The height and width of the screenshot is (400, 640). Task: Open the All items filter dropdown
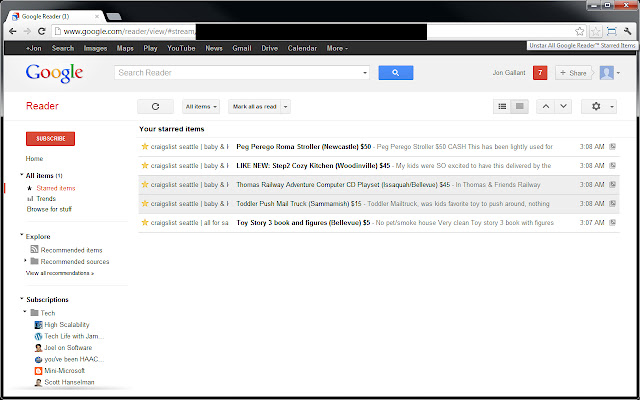[201, 107]
